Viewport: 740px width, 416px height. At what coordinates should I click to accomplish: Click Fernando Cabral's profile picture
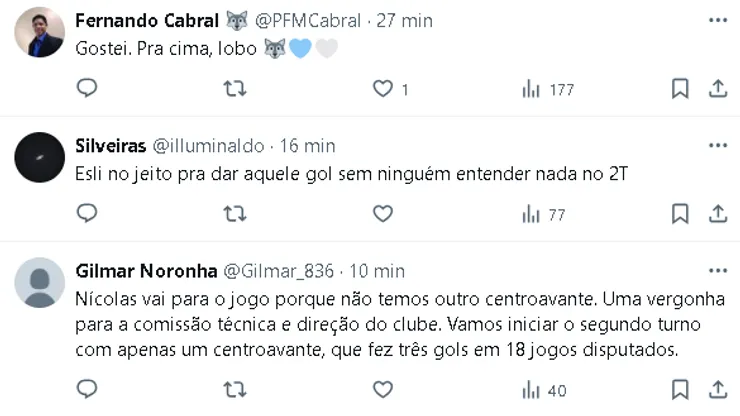(40, 33)
